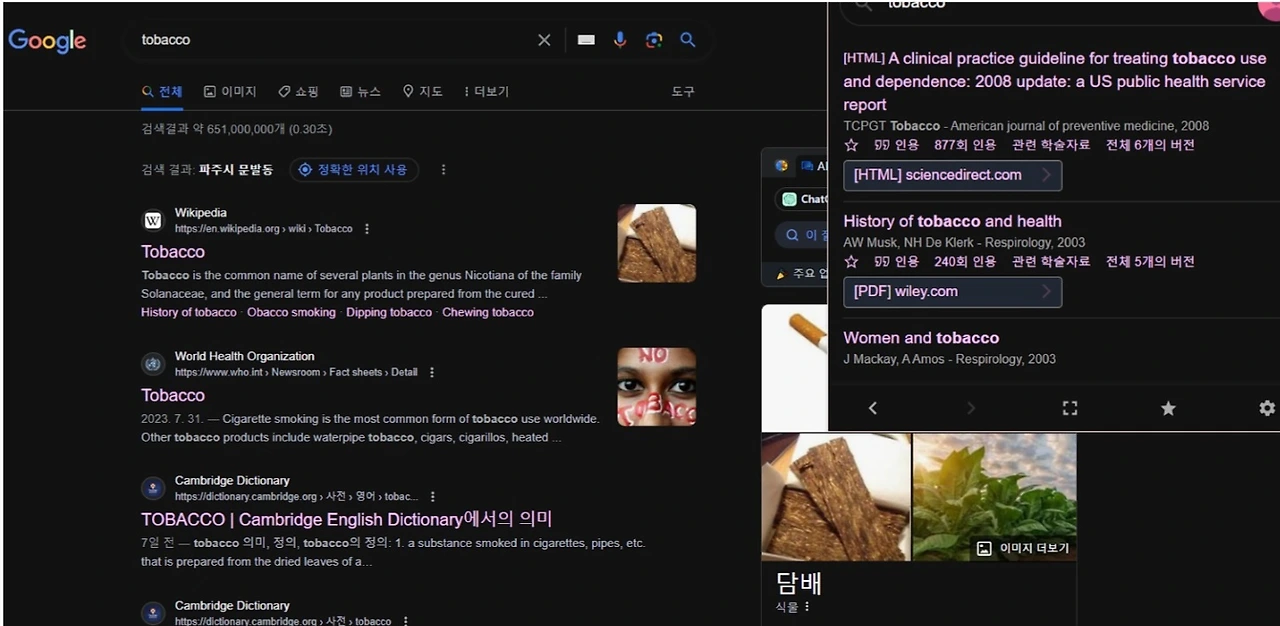The height and width of the screenshot is (626, 1280).
Task: View 877회 인용 citations
Action: pos(965,145)
